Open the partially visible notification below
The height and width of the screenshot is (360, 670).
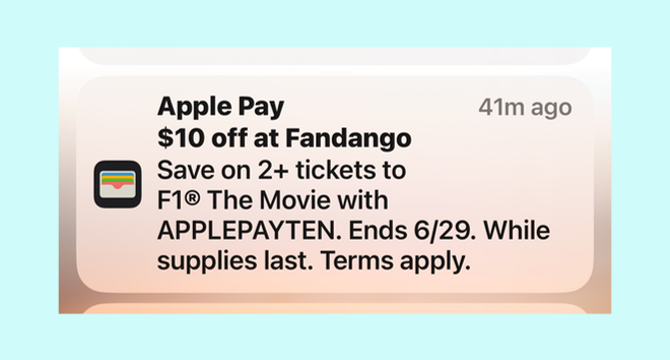(x=335, y=308)
